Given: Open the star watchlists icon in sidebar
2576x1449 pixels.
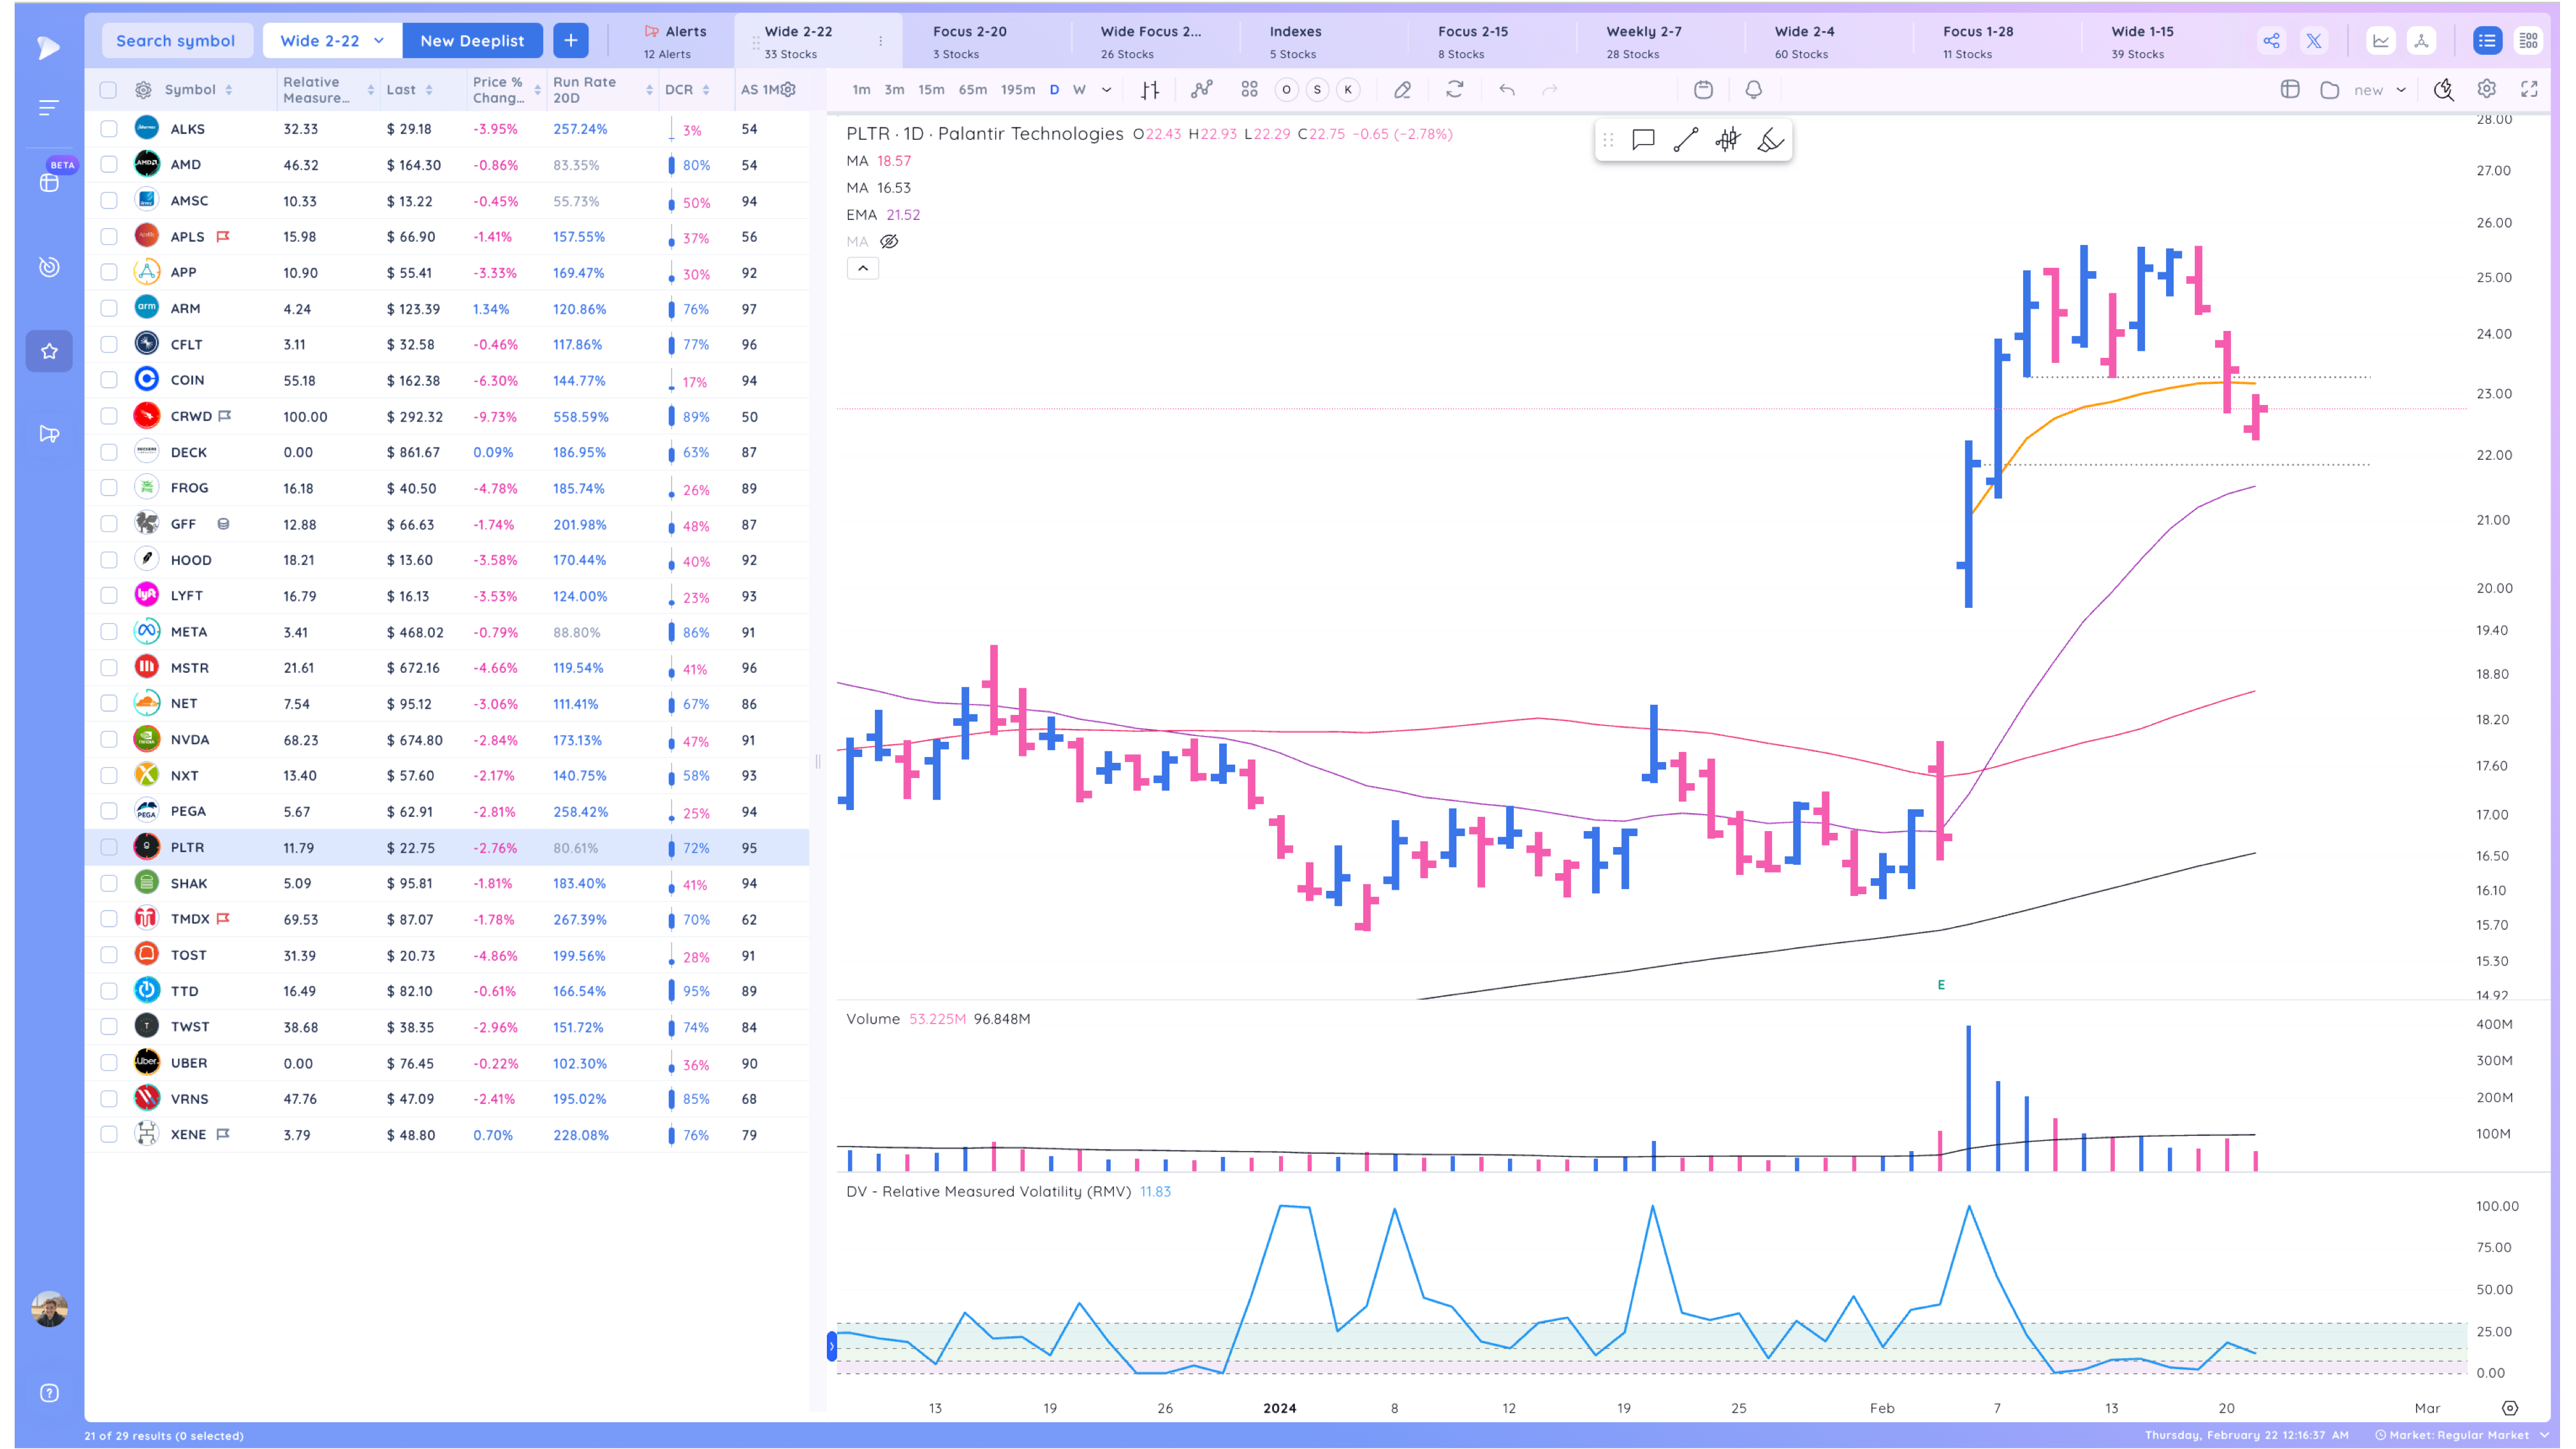Looking at the screenshot, I should coord(49,351).
